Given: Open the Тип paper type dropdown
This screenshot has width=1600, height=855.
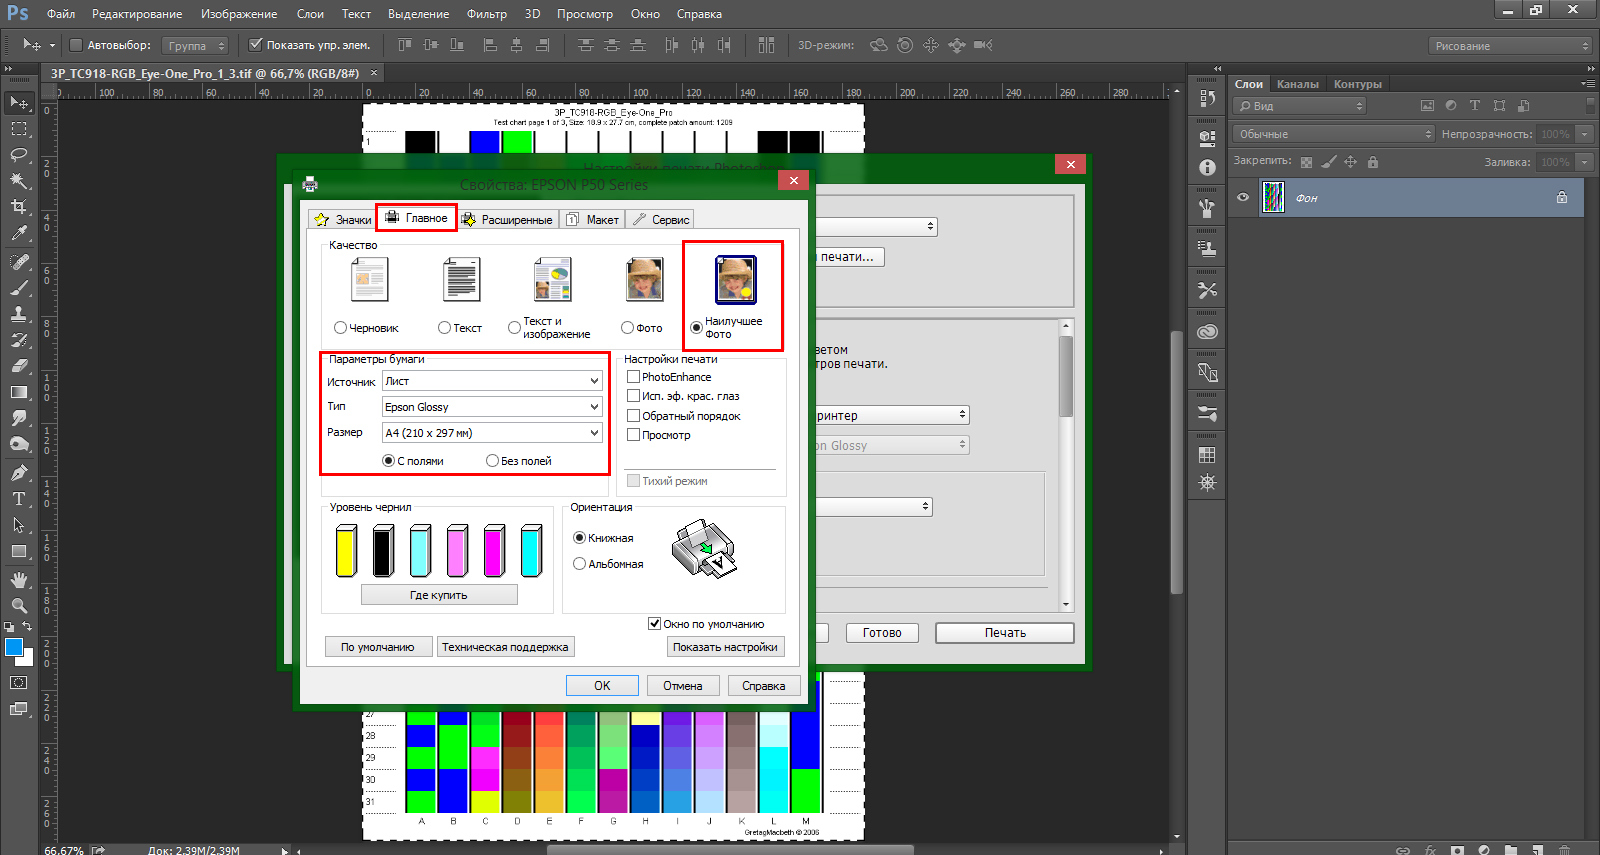Looking at the screenshot, I should tap(492, 407).
